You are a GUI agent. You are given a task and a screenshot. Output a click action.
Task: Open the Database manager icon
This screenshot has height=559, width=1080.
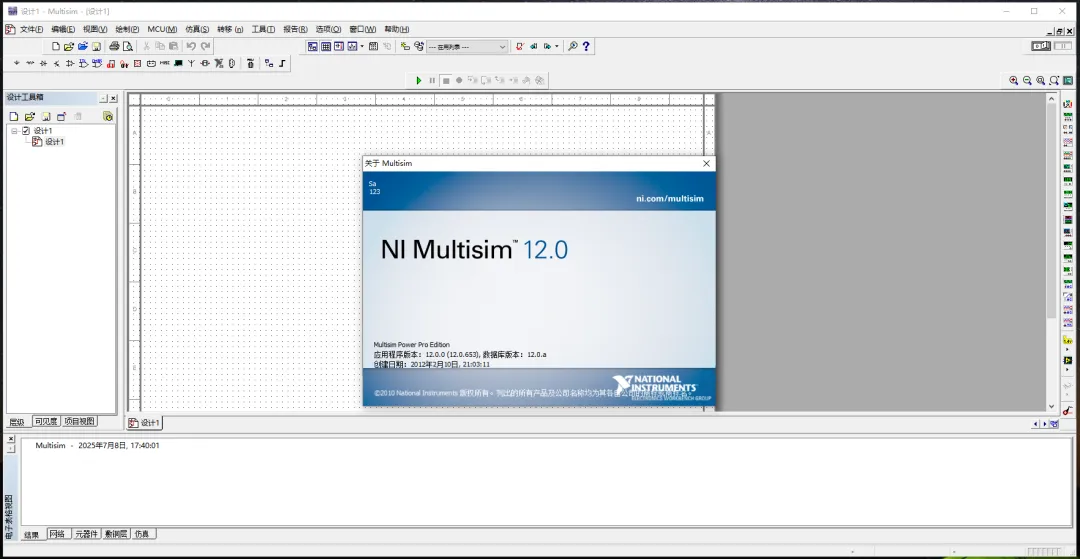pos(419,46)
